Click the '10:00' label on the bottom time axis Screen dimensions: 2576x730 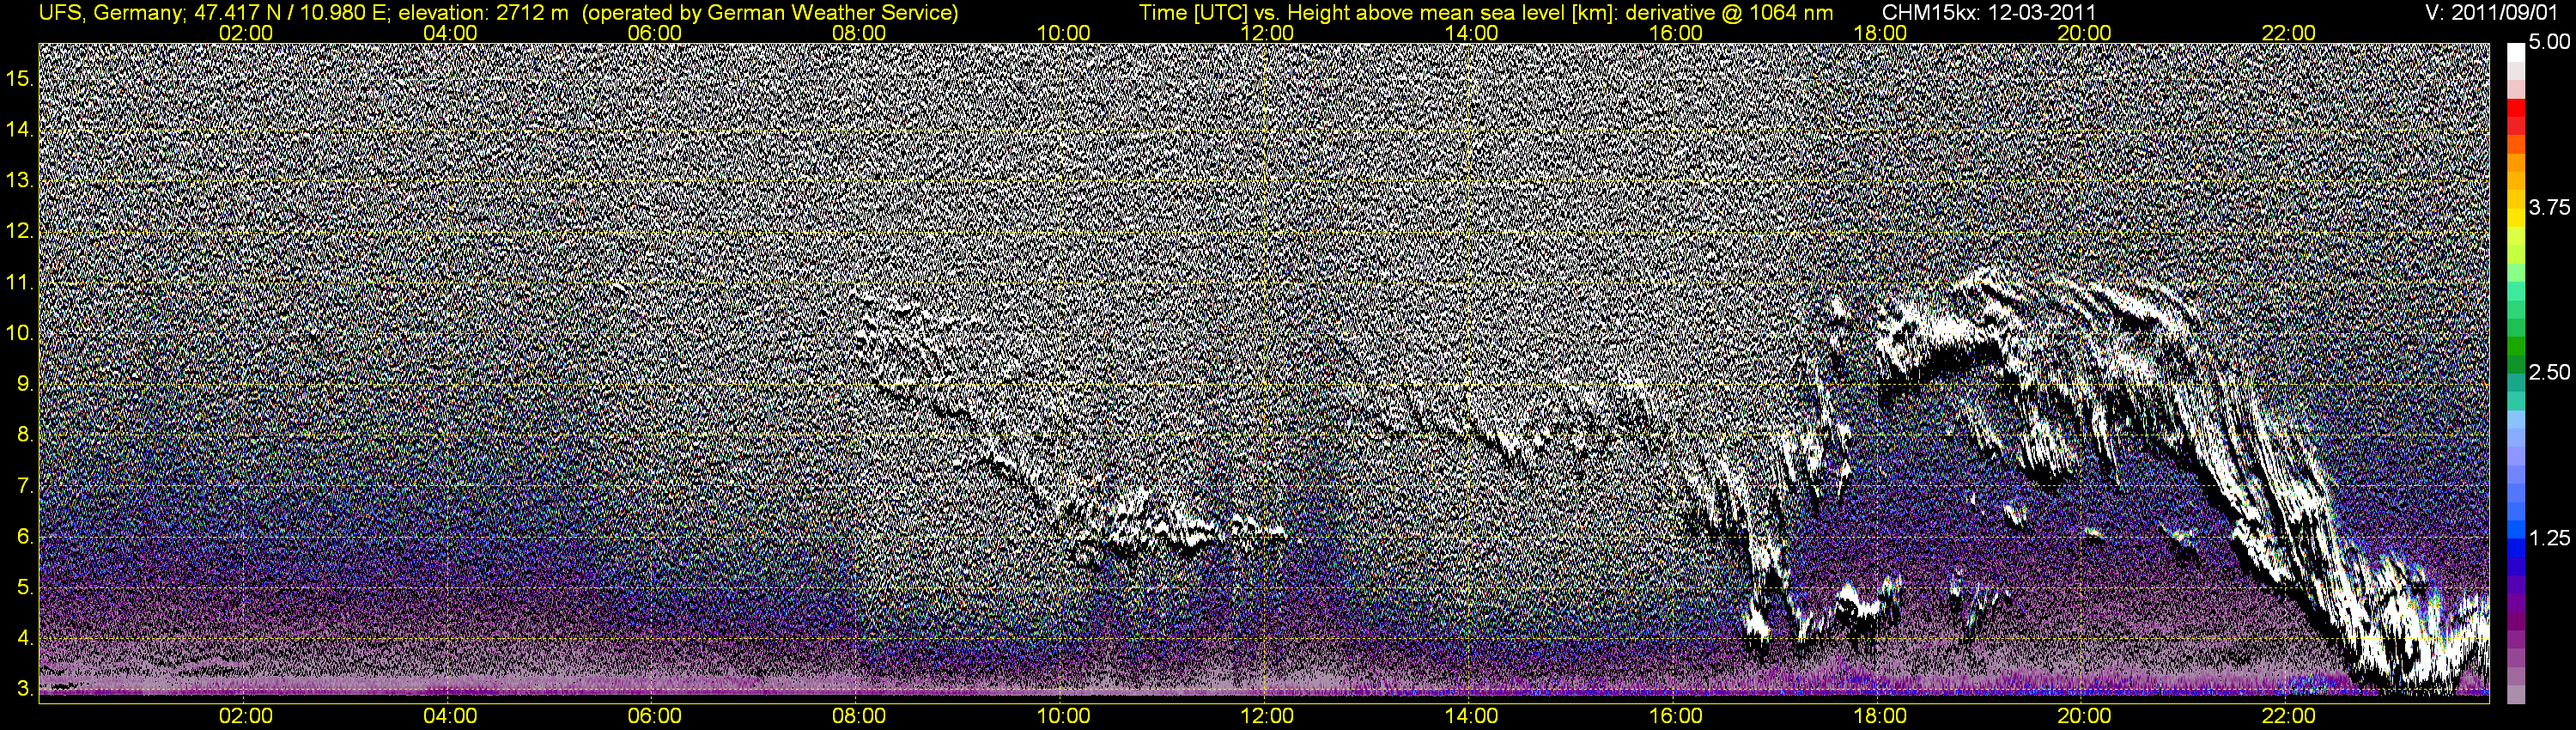click(1063, 716)
